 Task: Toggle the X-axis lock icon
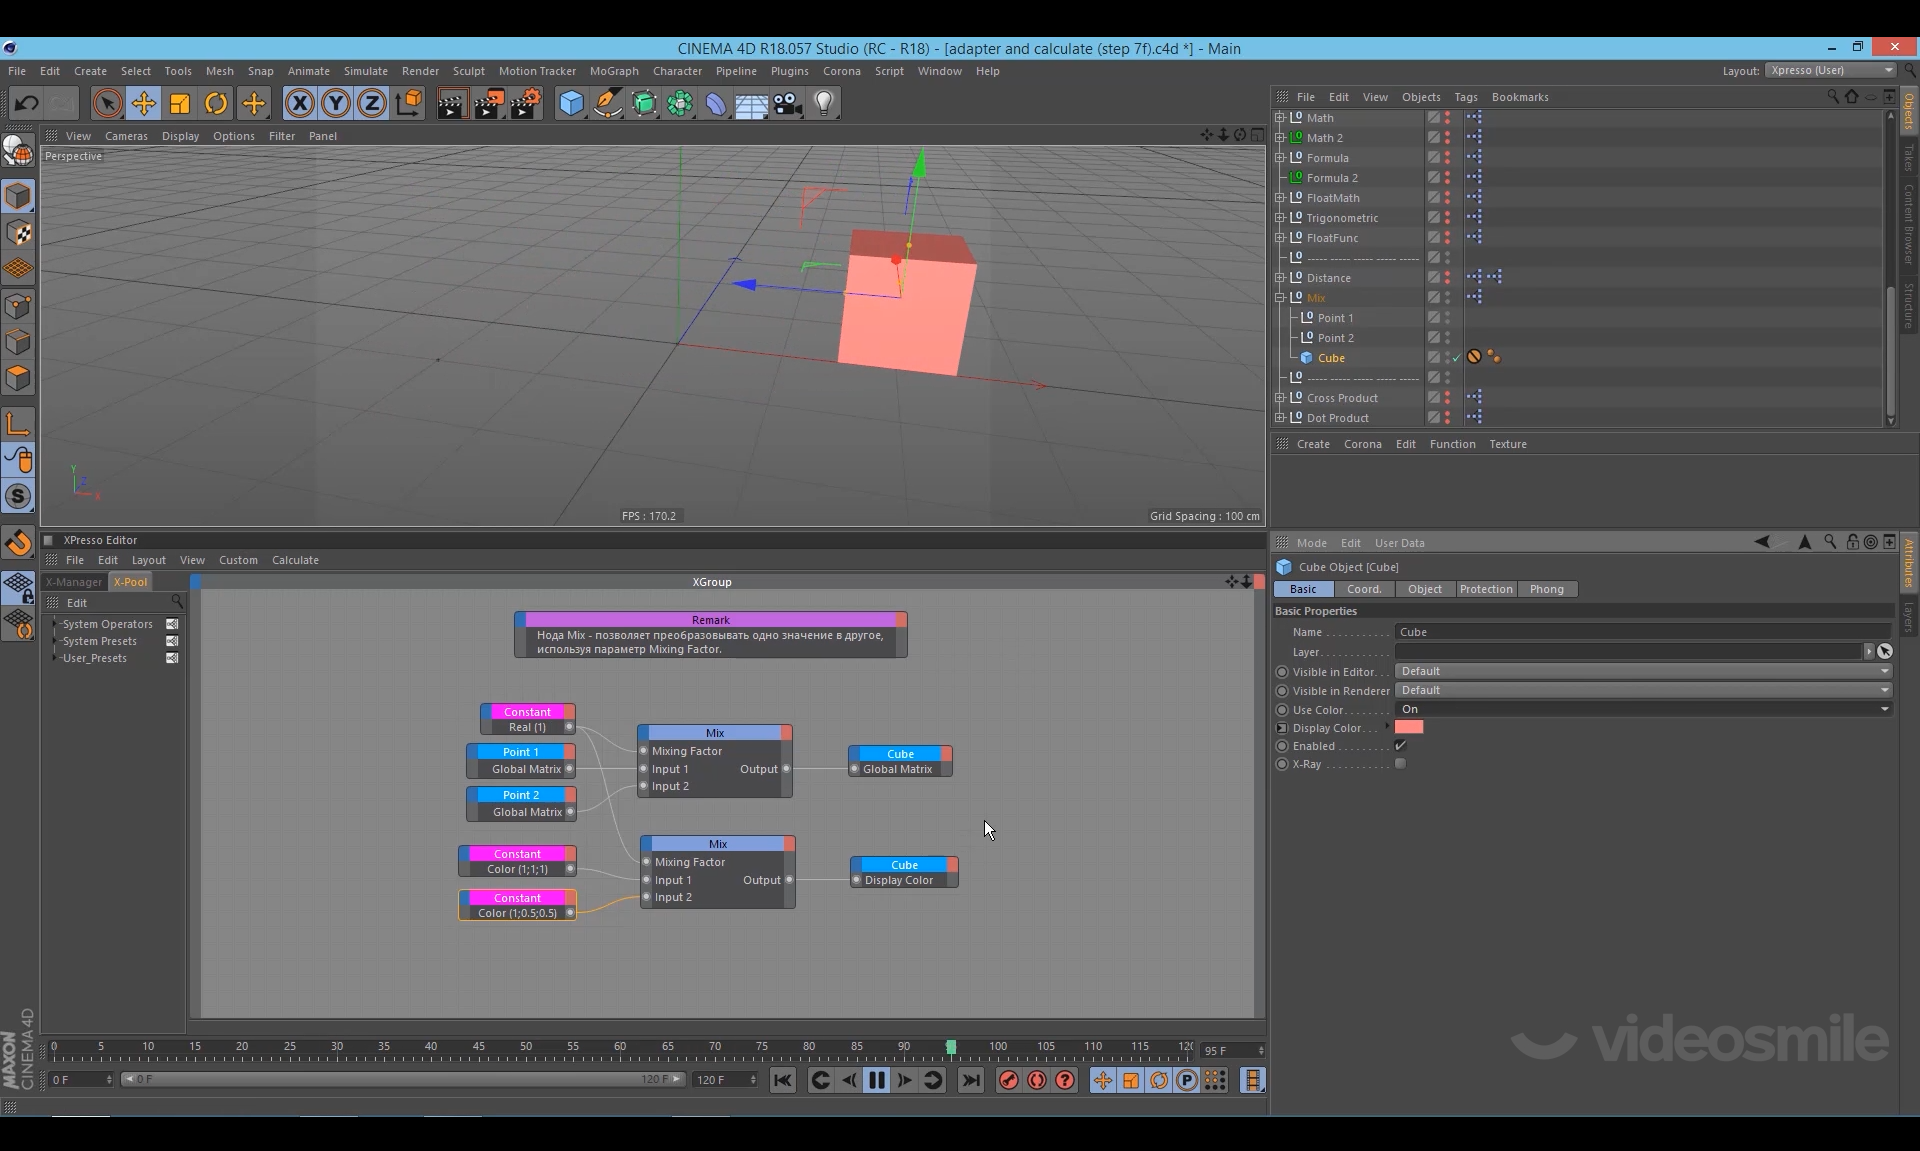299,103
